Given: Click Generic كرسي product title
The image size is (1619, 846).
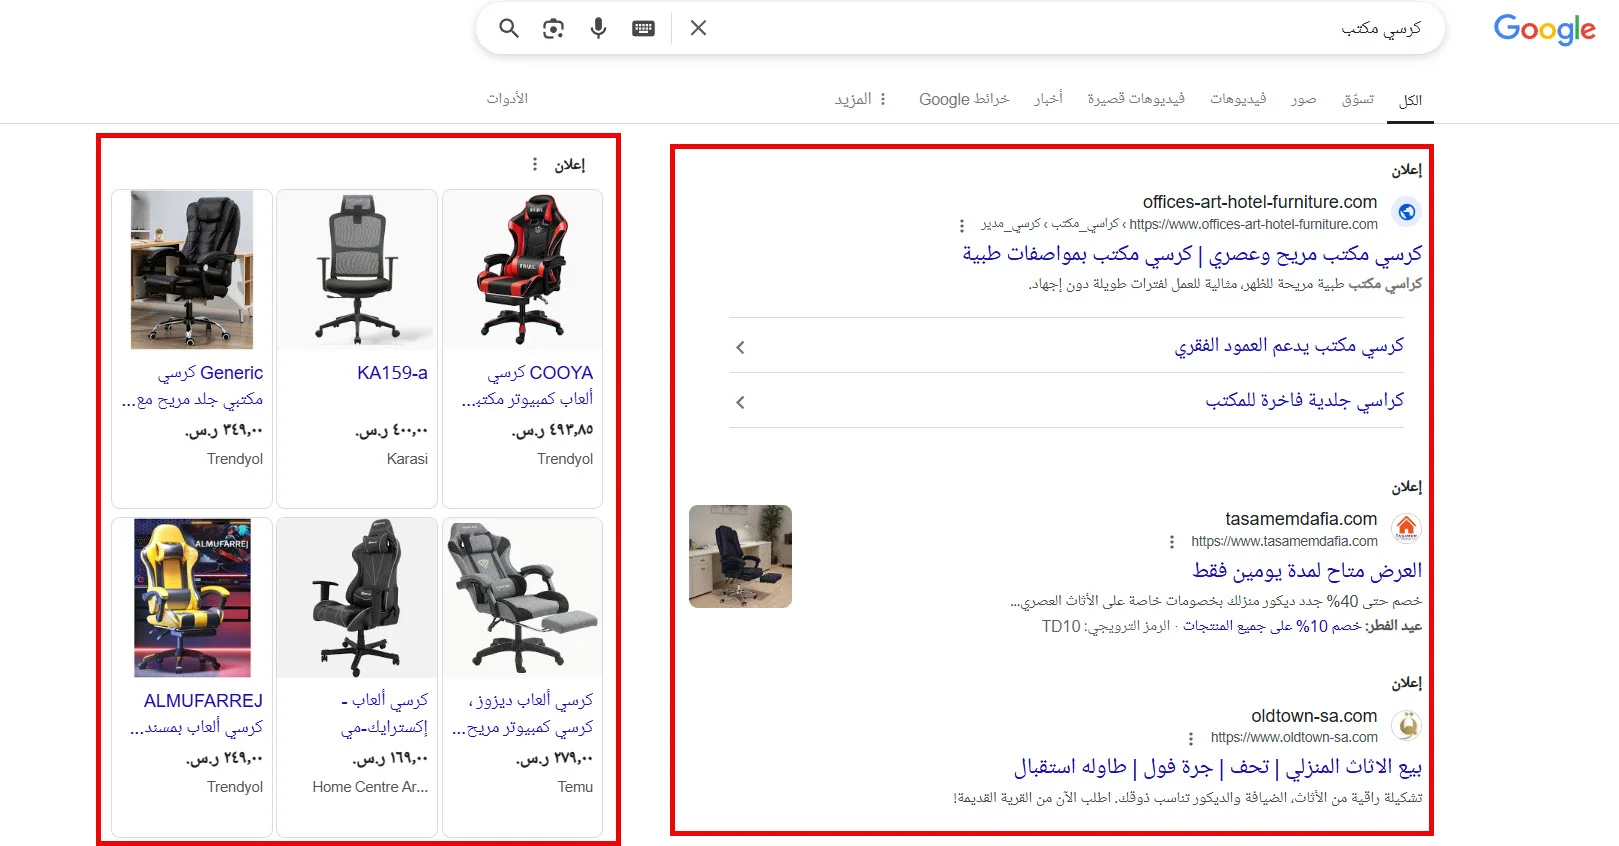Looking at the screenshot, I should (192, 386).
